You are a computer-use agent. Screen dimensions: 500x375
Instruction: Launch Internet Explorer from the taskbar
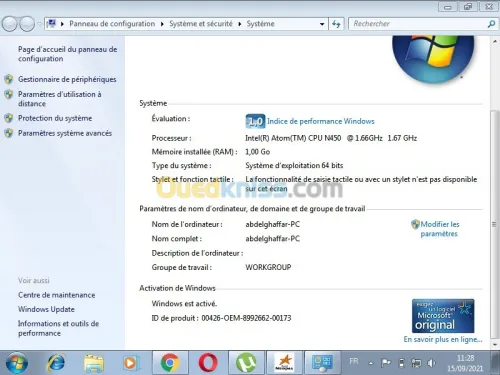(x=55, y=363)
